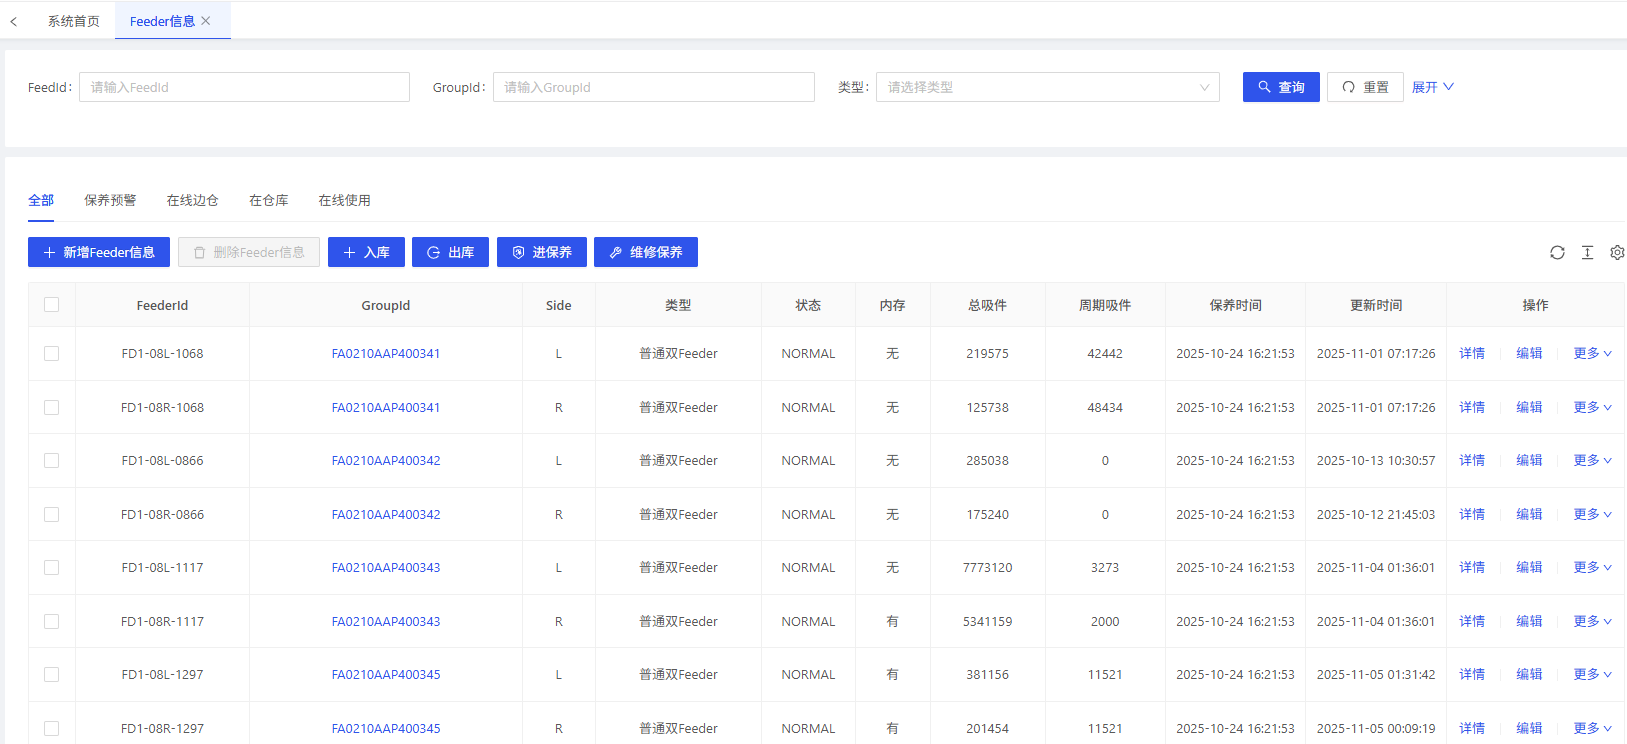Click the 出库 button
Screen dimensions: 1627x744
[450, 253]
